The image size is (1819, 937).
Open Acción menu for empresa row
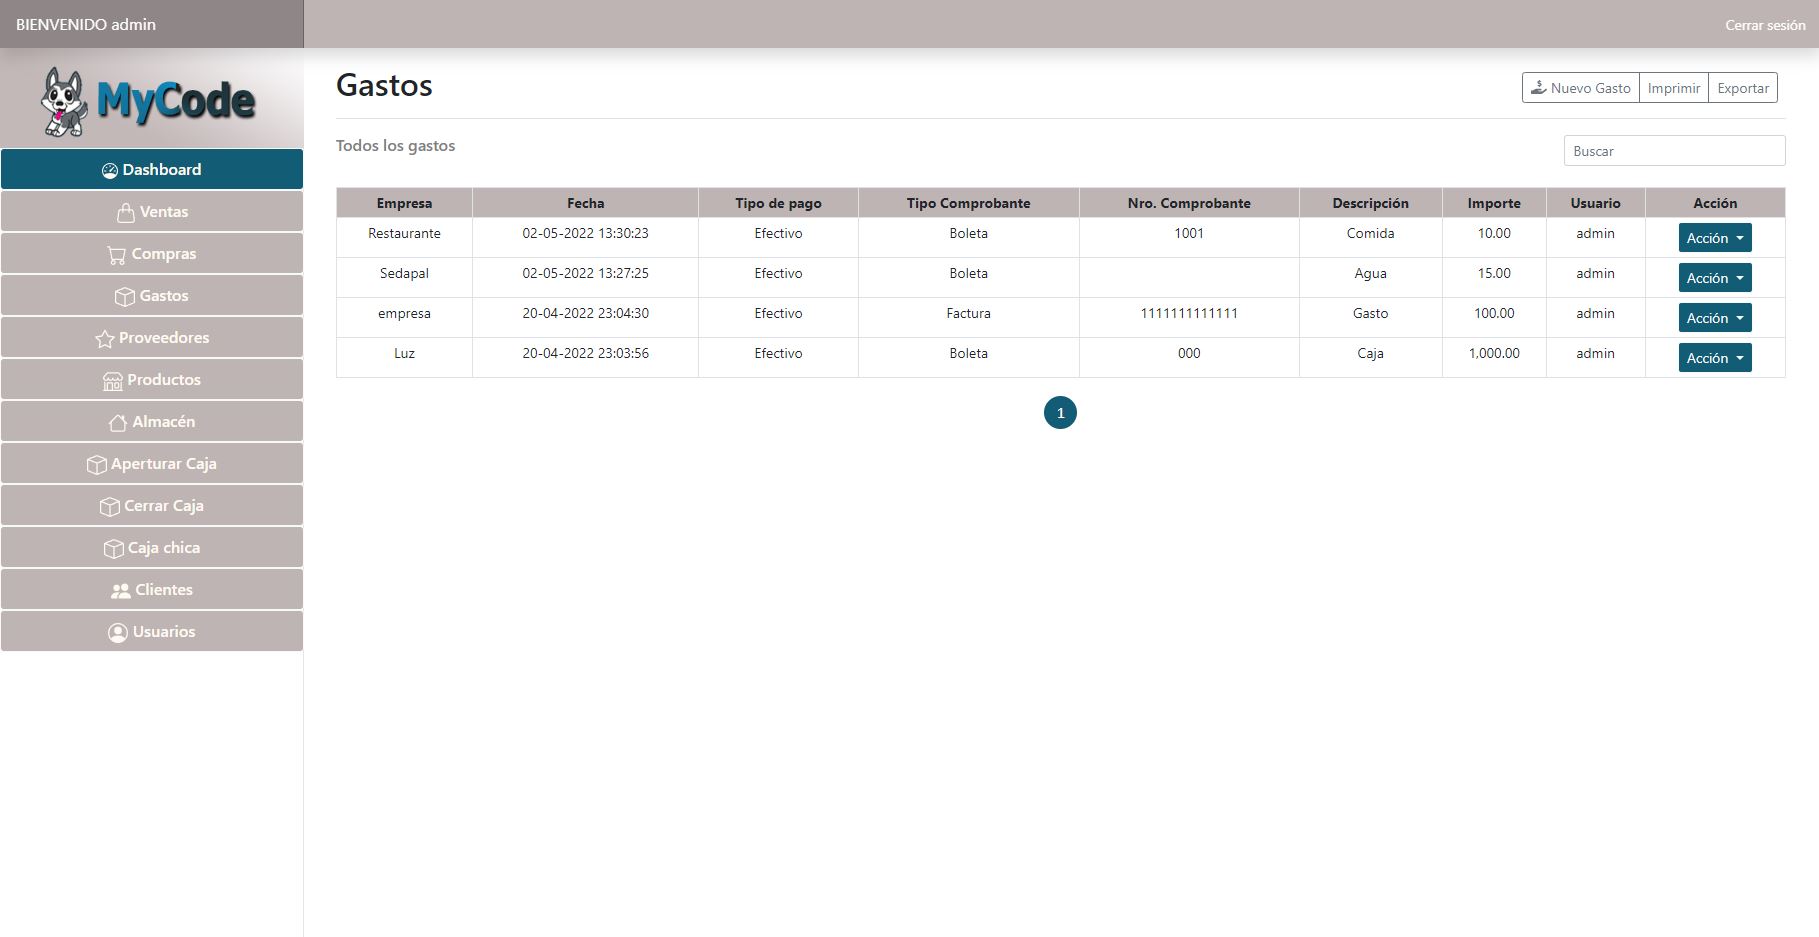[x=1714, y=318]
